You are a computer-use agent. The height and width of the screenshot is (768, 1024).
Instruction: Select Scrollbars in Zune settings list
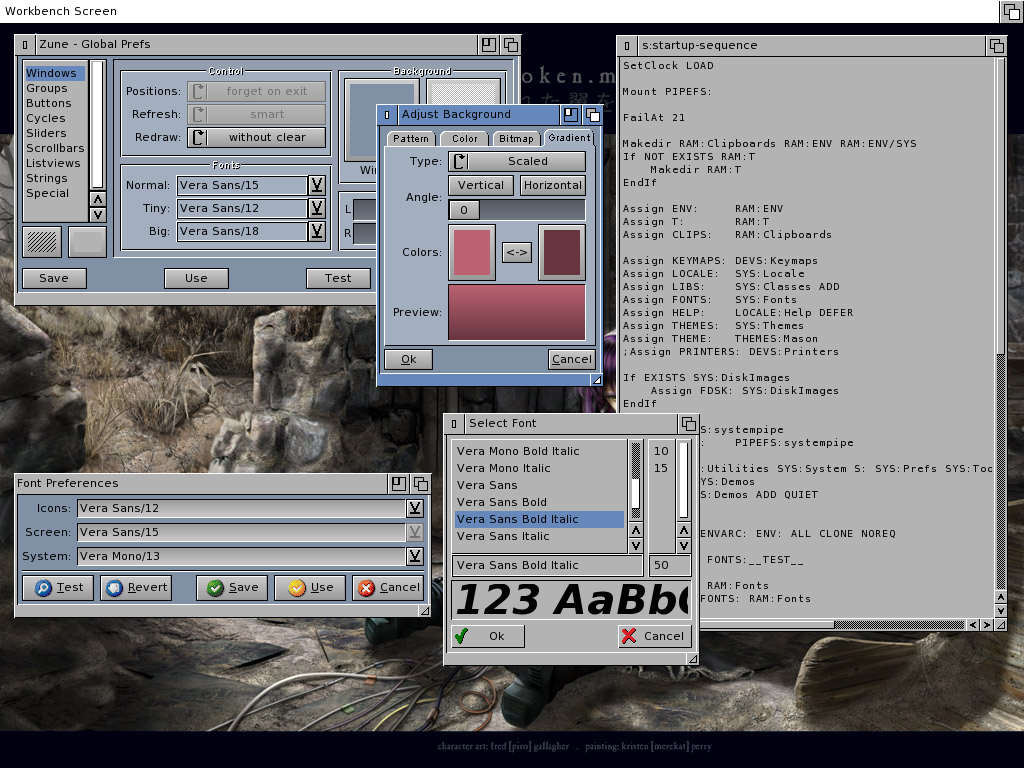[x=55, y=148]
